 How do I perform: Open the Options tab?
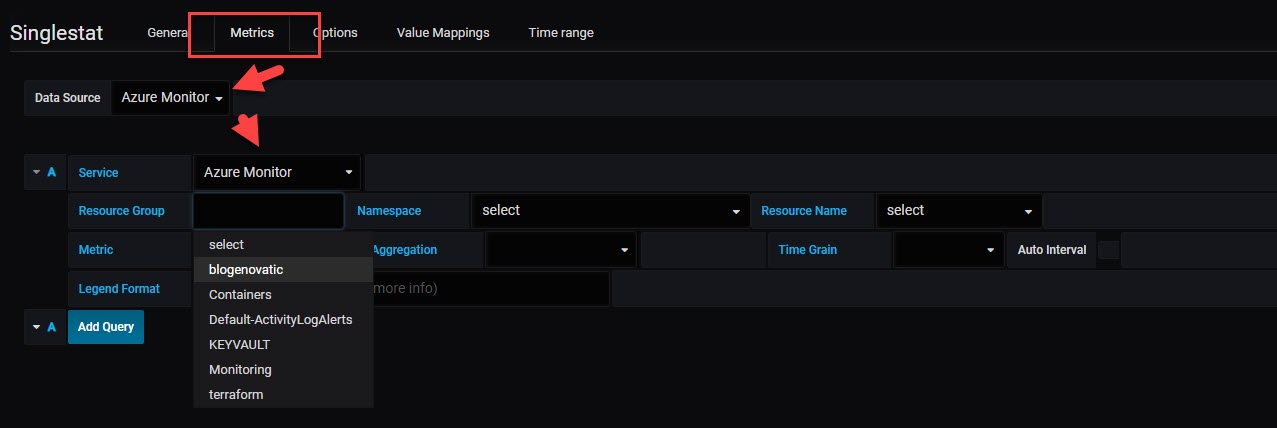coord(336,32)
